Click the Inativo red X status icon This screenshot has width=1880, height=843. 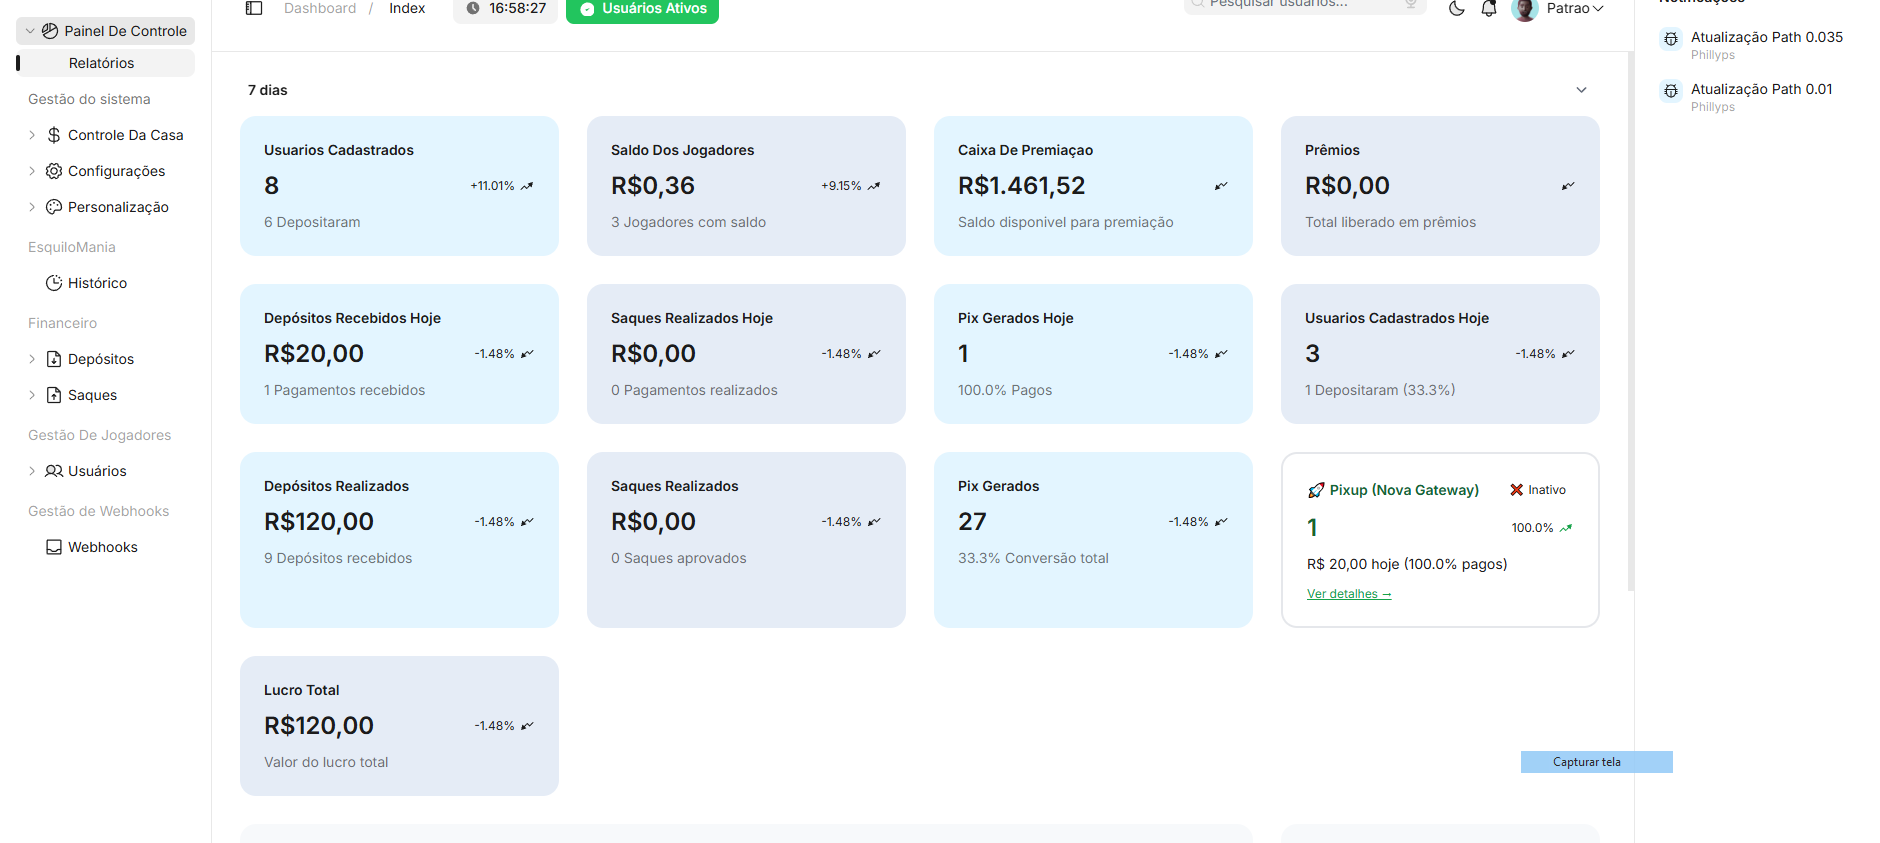pyautogui.click(x=1516, y=490)
